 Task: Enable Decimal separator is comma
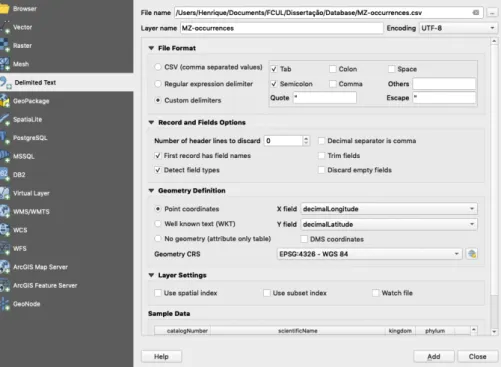pyautogui.click(x=321, y=141)
